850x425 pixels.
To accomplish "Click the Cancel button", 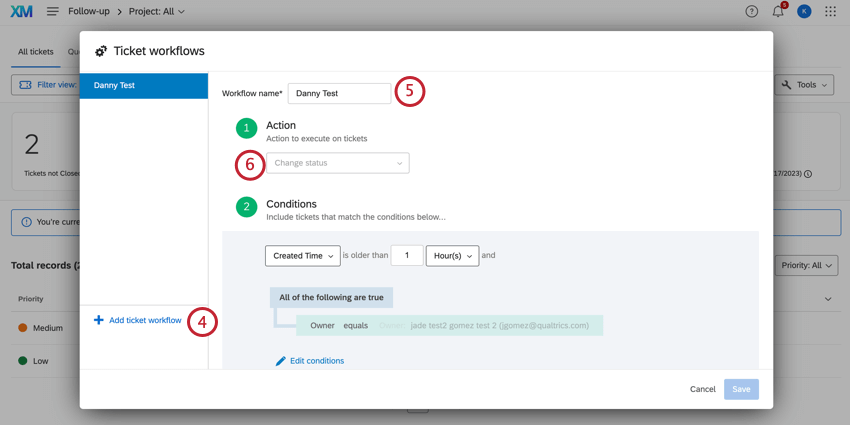I will (703, 389).
